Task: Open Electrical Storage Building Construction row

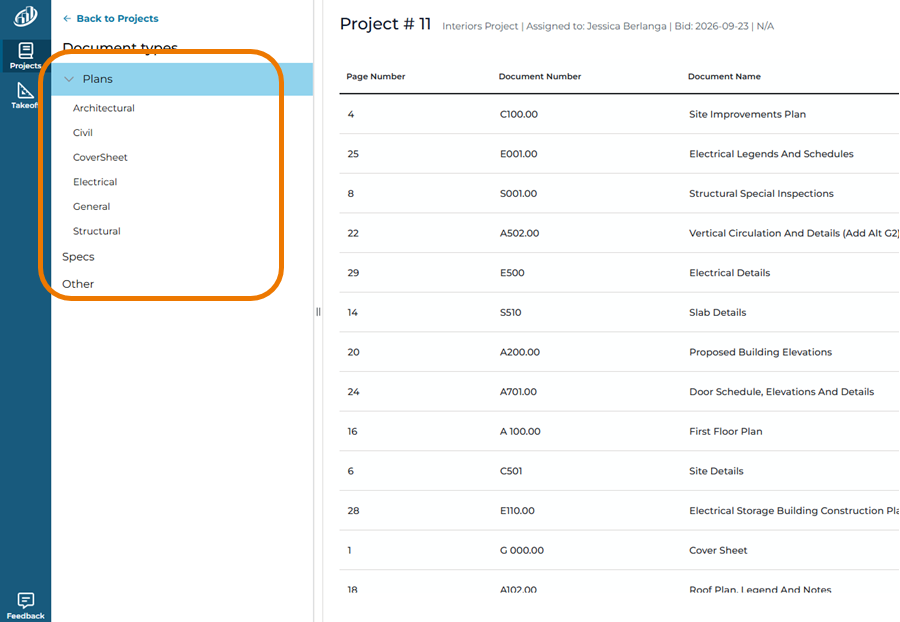Action: 619,510
